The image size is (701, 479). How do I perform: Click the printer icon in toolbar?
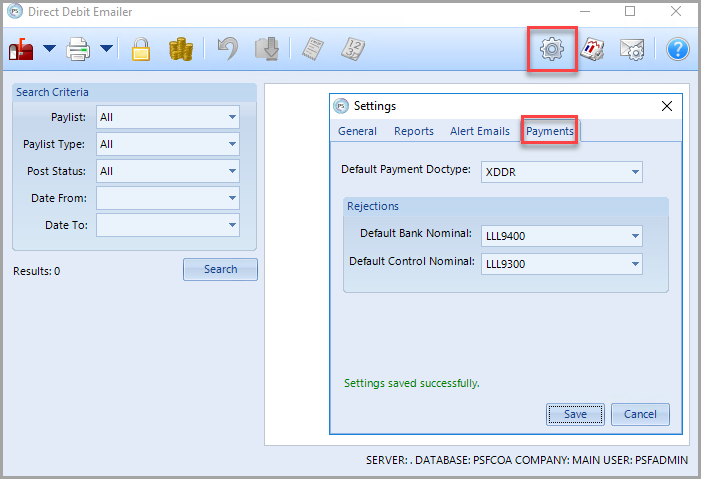(x=78, y=49)
